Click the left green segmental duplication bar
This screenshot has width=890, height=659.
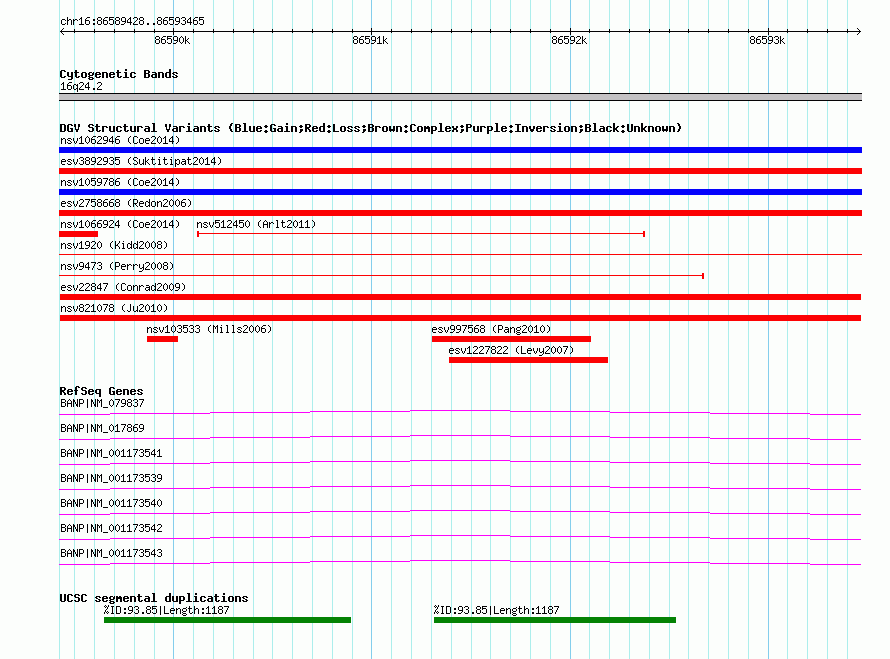(228, 620)
